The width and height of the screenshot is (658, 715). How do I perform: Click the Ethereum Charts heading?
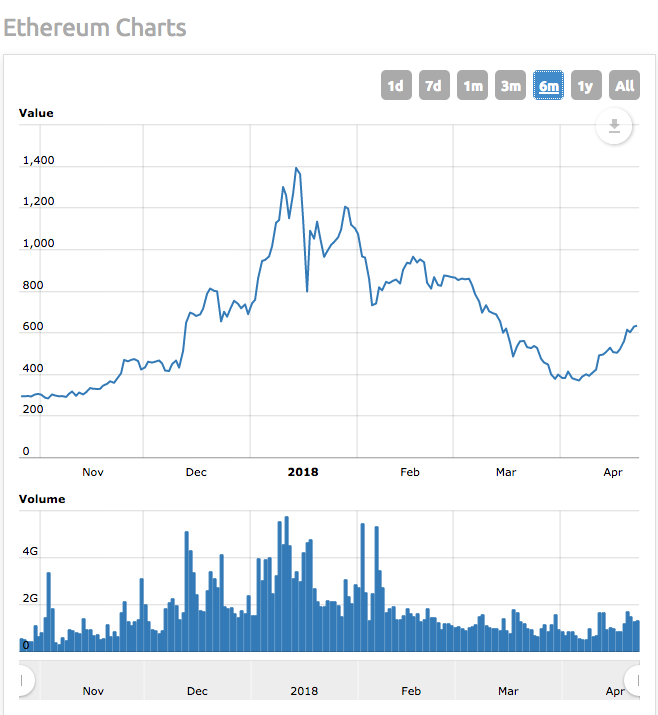[x=95, y=27]
